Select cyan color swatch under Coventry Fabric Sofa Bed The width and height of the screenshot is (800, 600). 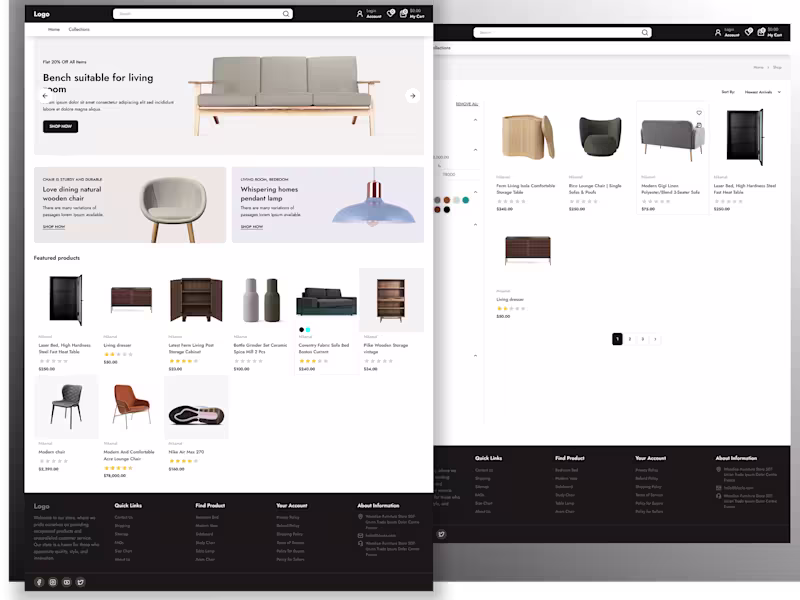[x=308, y=330]
